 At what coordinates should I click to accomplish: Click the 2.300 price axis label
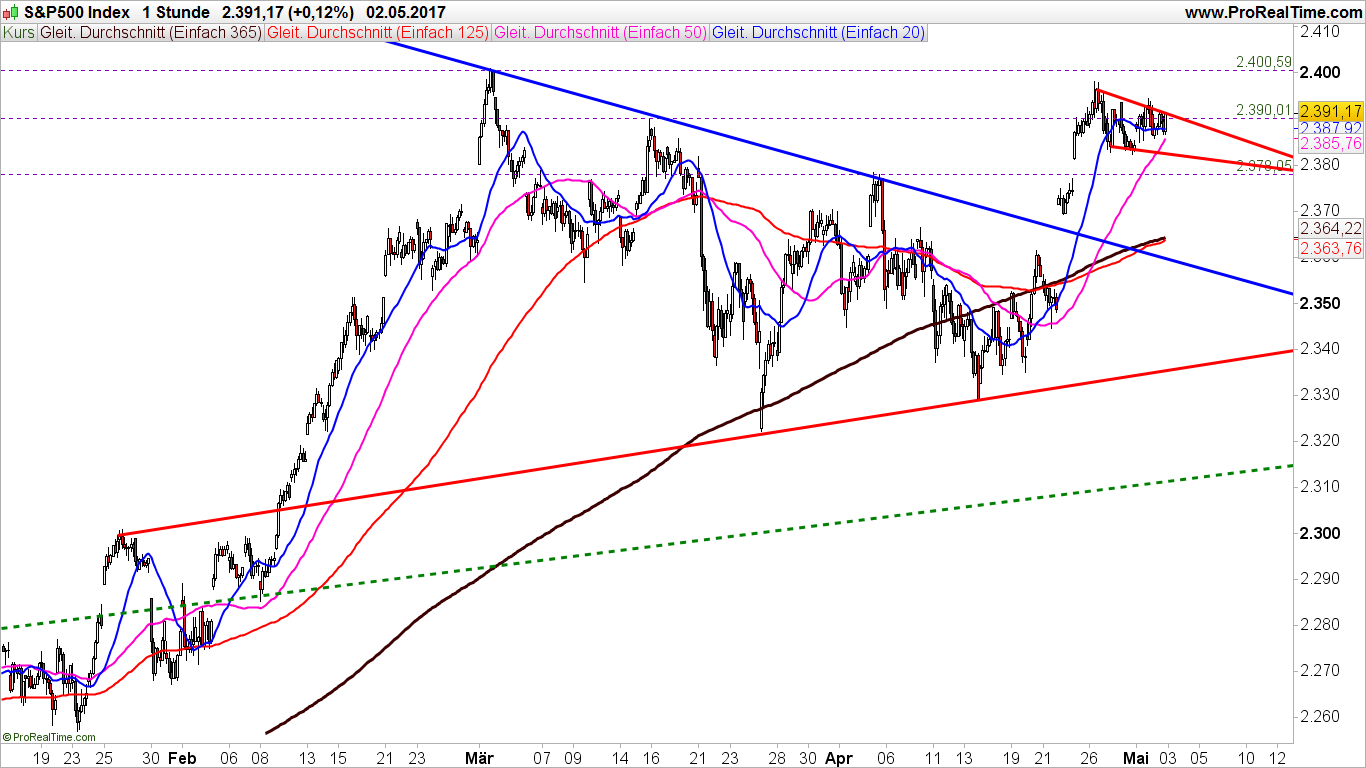pos(1320,532)
